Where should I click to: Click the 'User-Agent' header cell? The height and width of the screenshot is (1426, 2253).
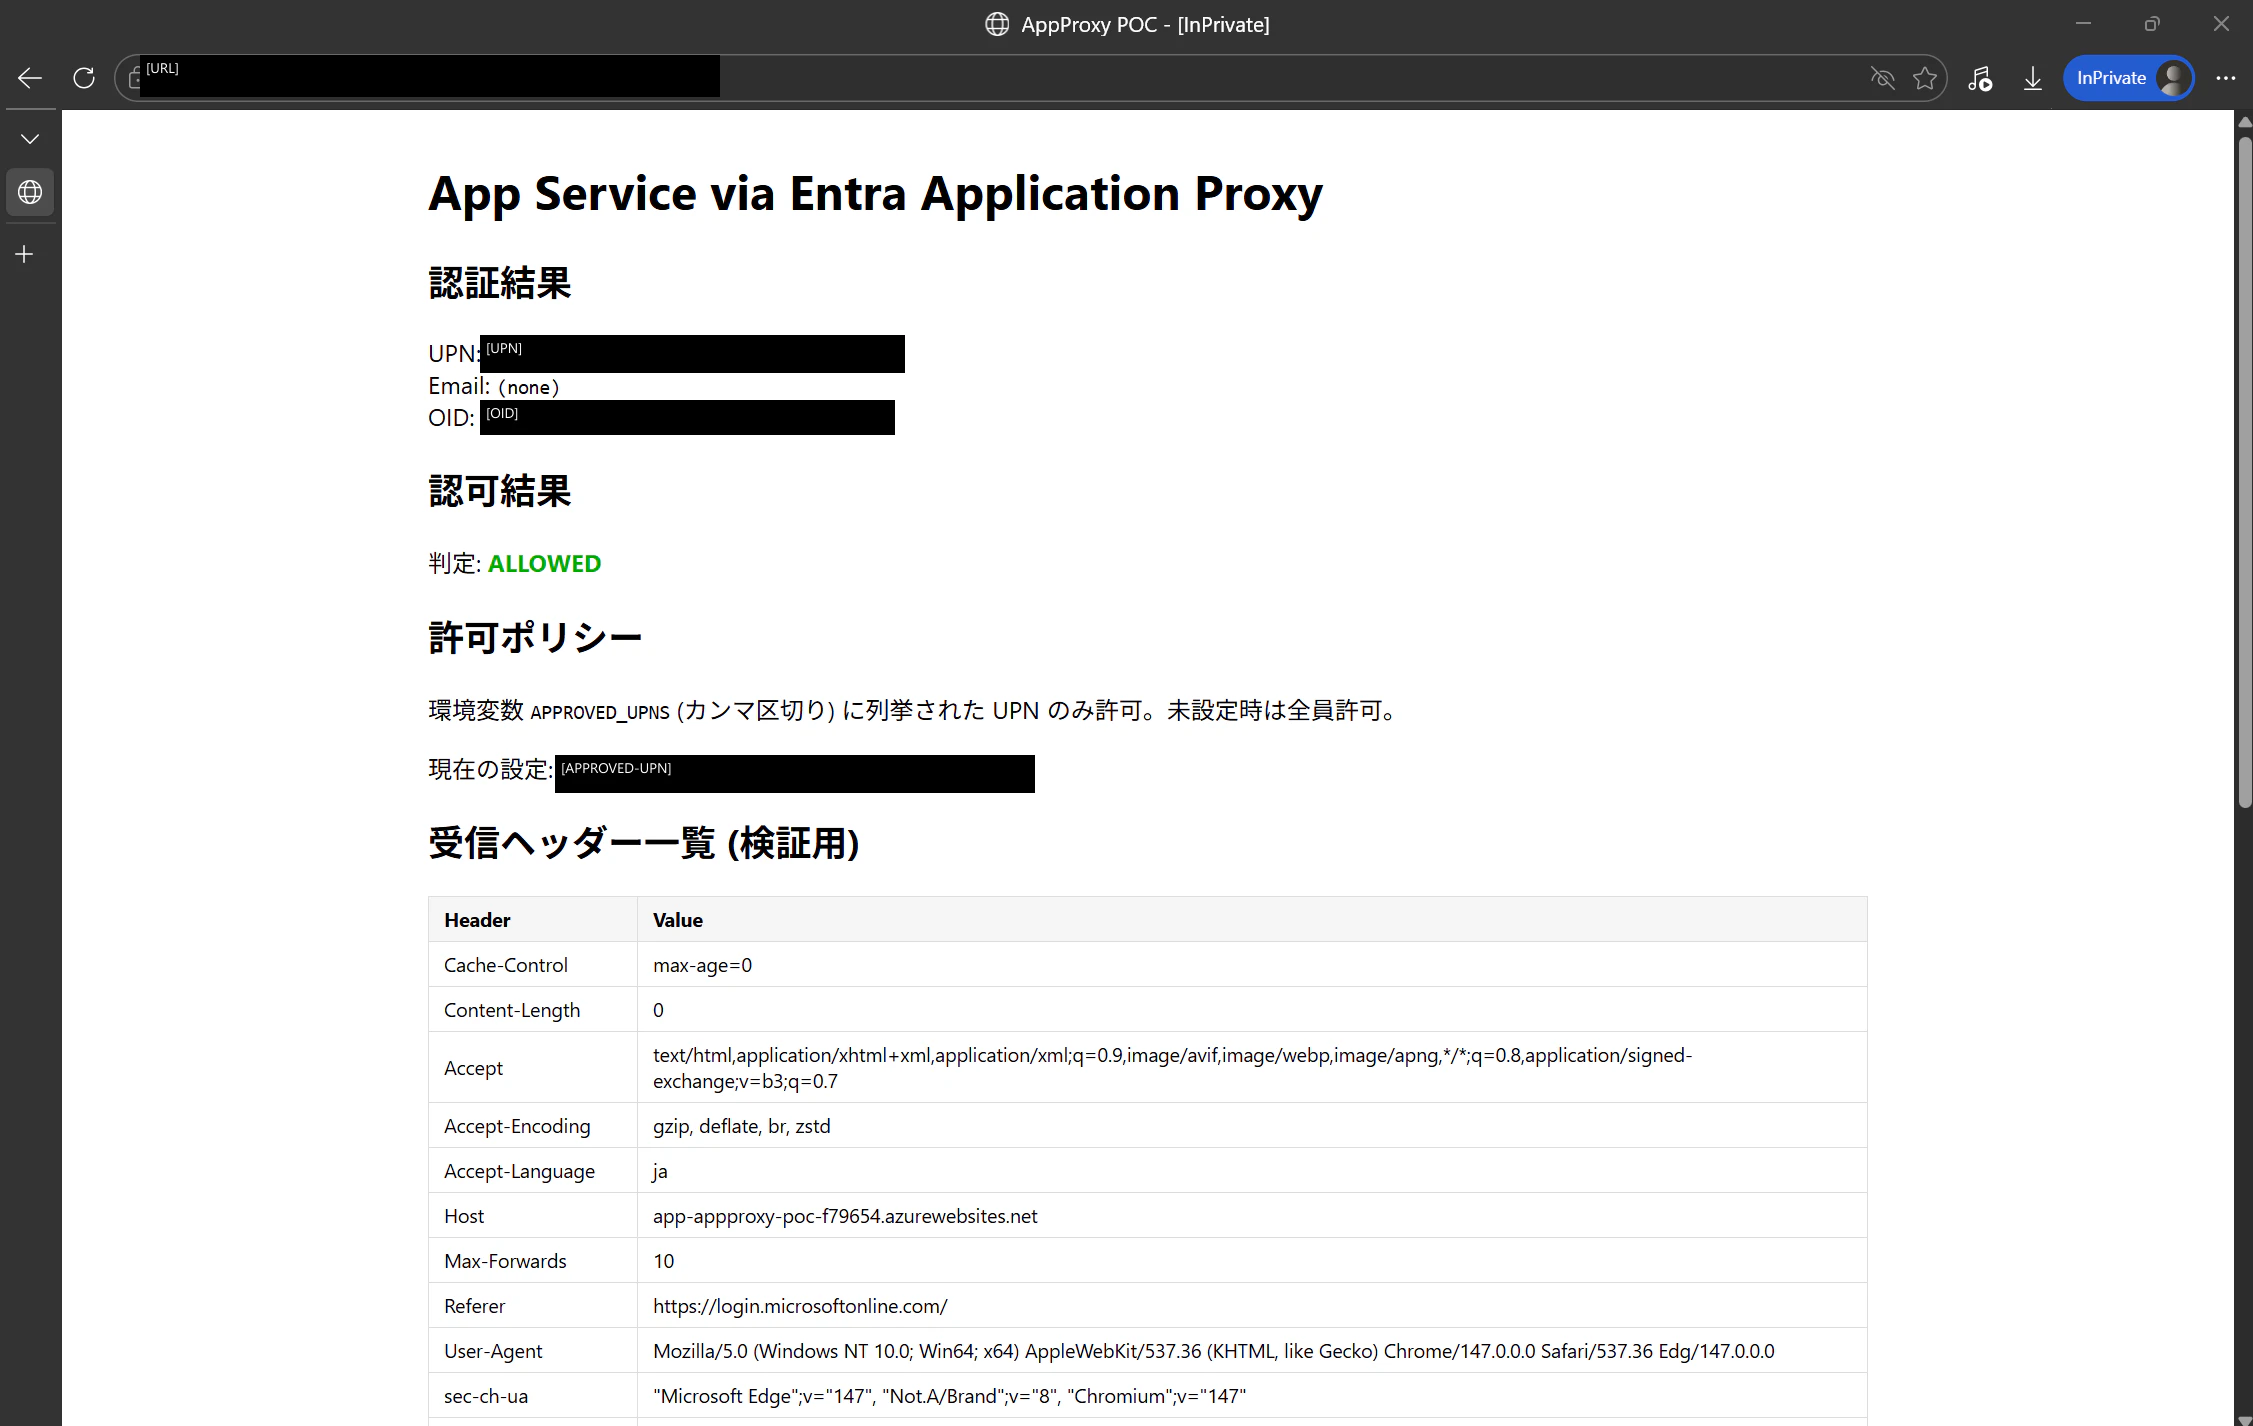tap(533, 1351)
